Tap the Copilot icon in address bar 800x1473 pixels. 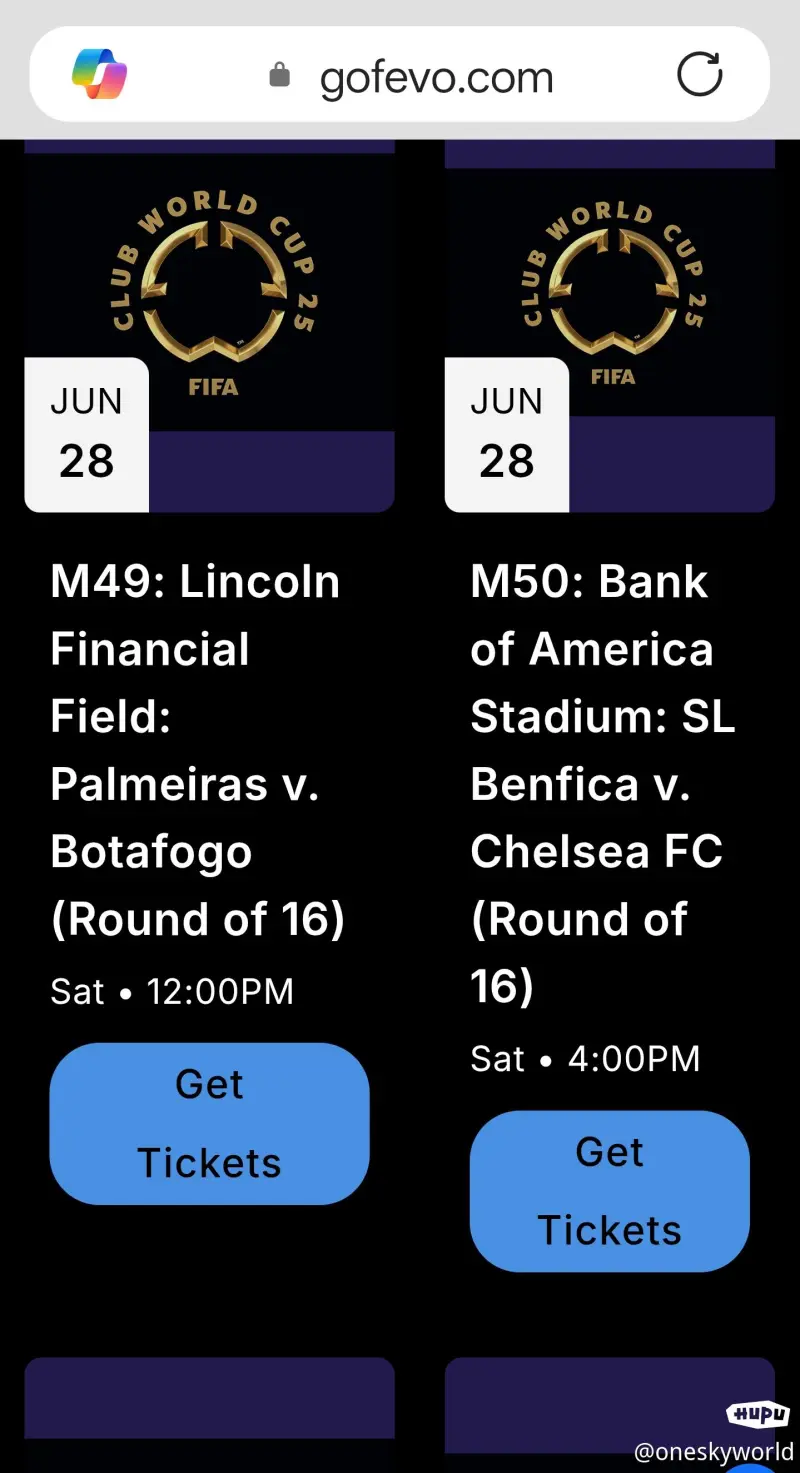tap(99, 74)
